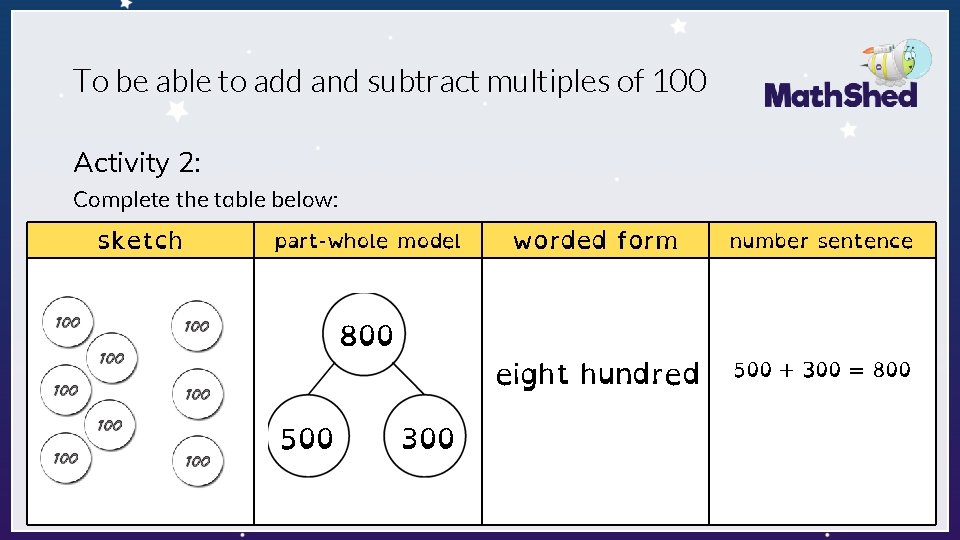The height and width of the screenshot is (540, 960).
Task: Select the 'worded form' column header
Action: 595,240
